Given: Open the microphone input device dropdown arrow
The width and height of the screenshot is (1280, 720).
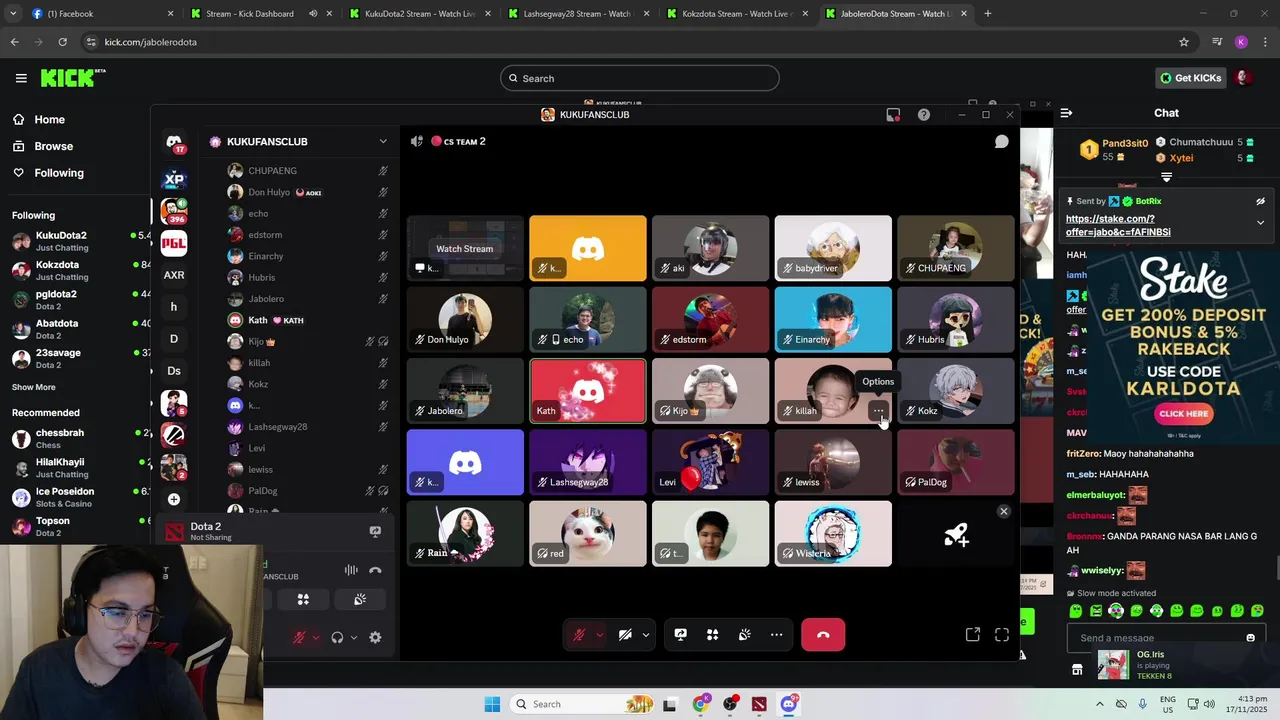Looking at the screenshot, I should (x=599, y=635).
